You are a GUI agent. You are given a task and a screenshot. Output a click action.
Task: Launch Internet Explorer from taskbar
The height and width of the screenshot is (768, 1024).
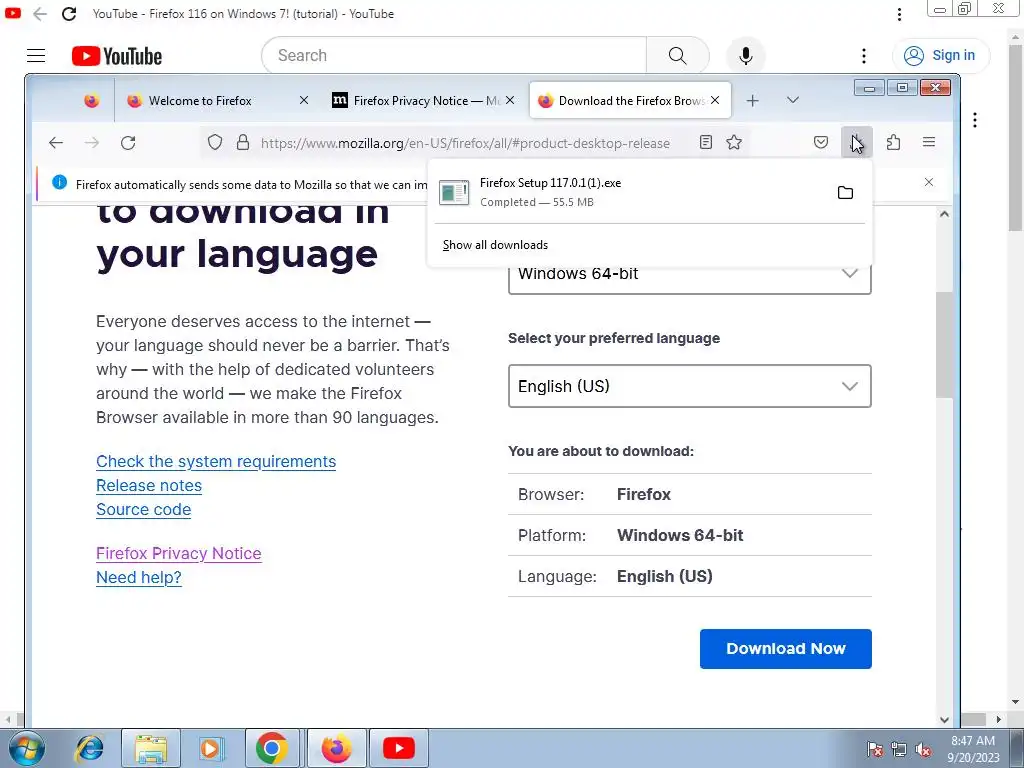tap(89, 748)
